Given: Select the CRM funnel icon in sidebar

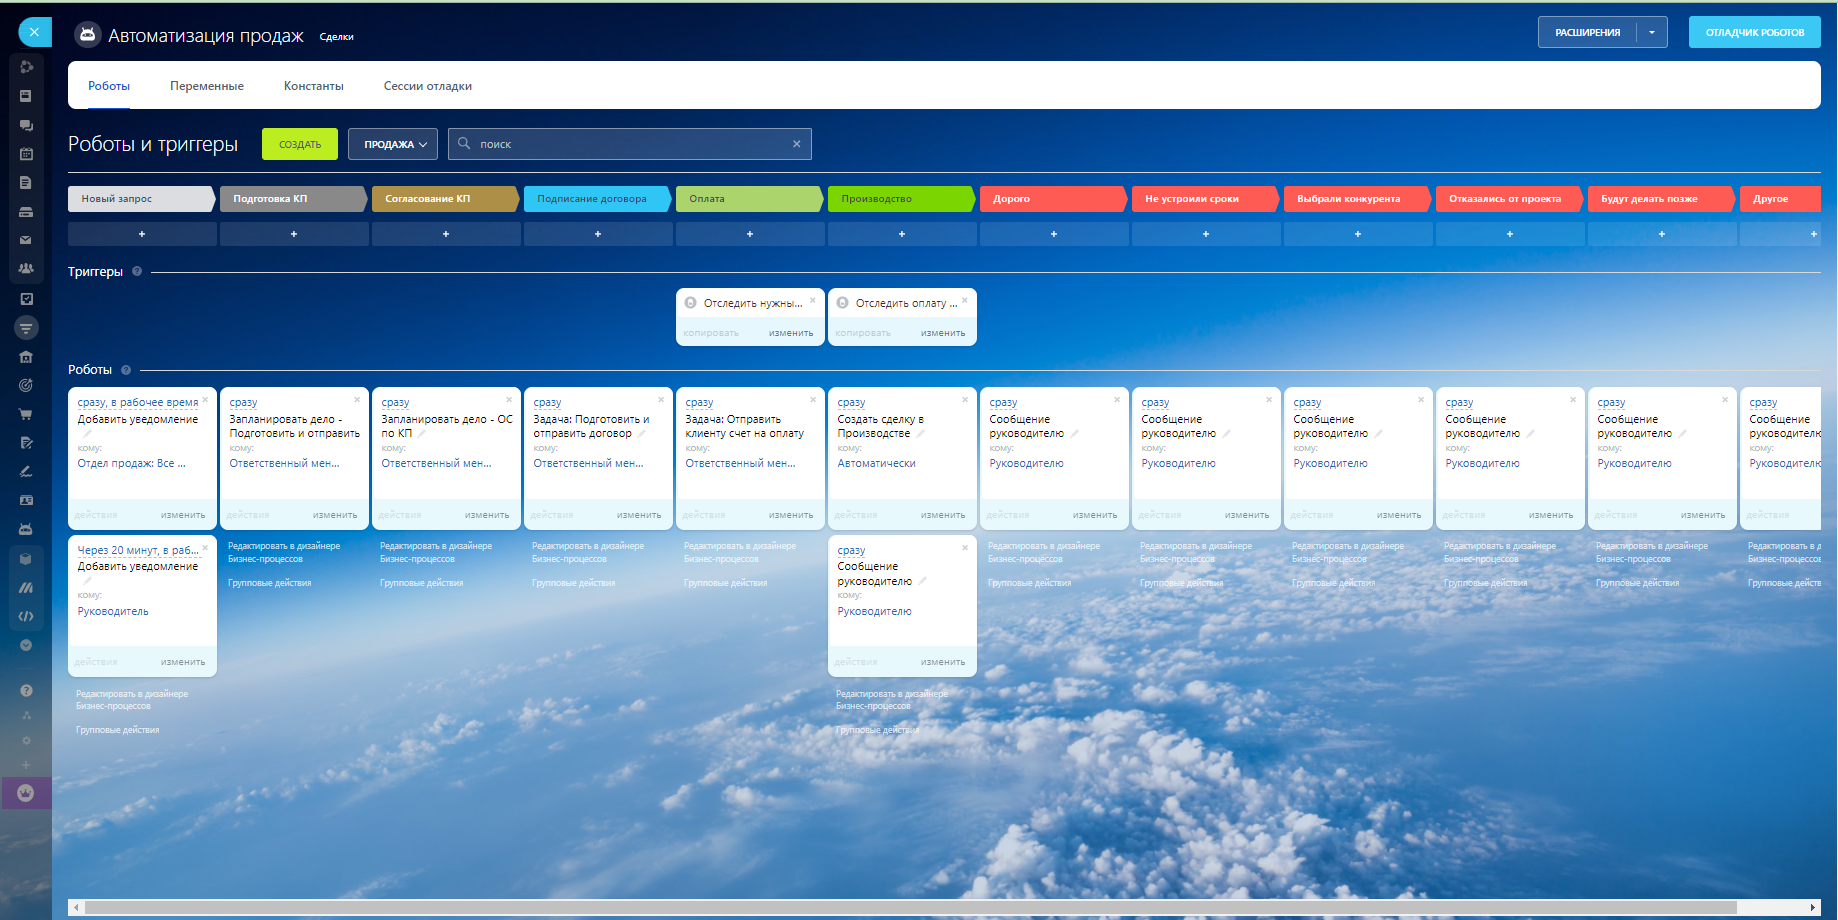Looking at the screenshot, I should point(26,327).
